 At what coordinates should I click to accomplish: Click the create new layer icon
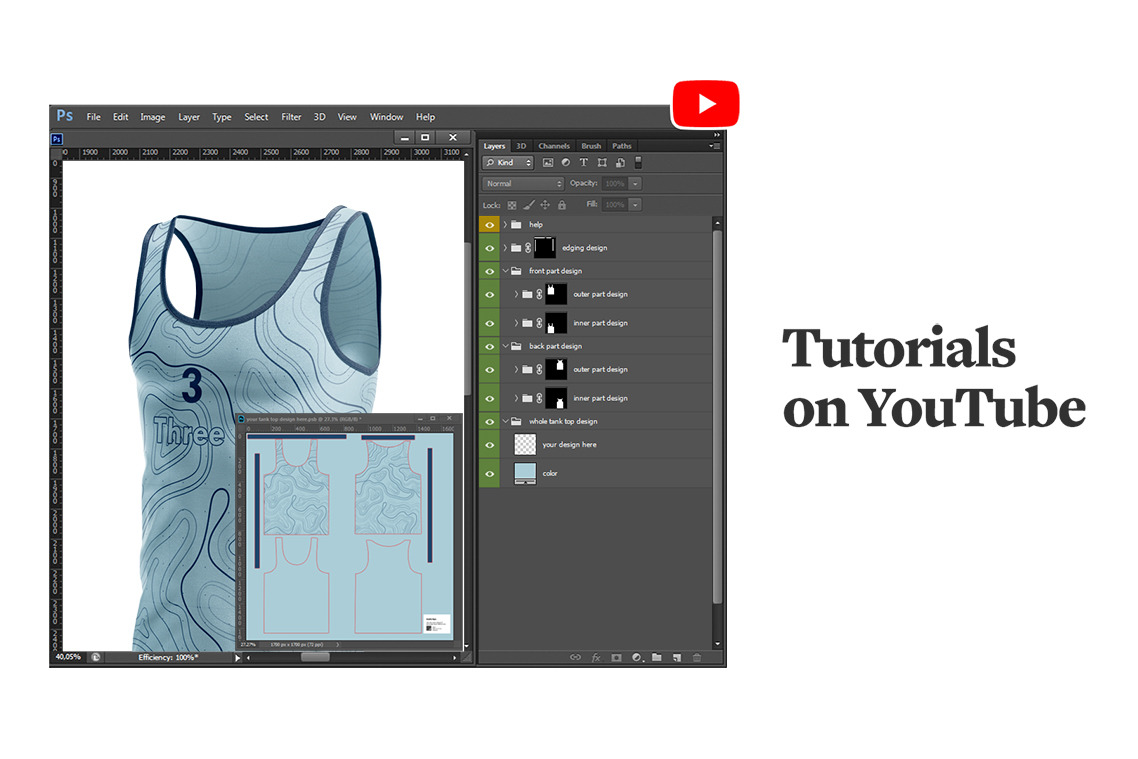click(677, 657)
